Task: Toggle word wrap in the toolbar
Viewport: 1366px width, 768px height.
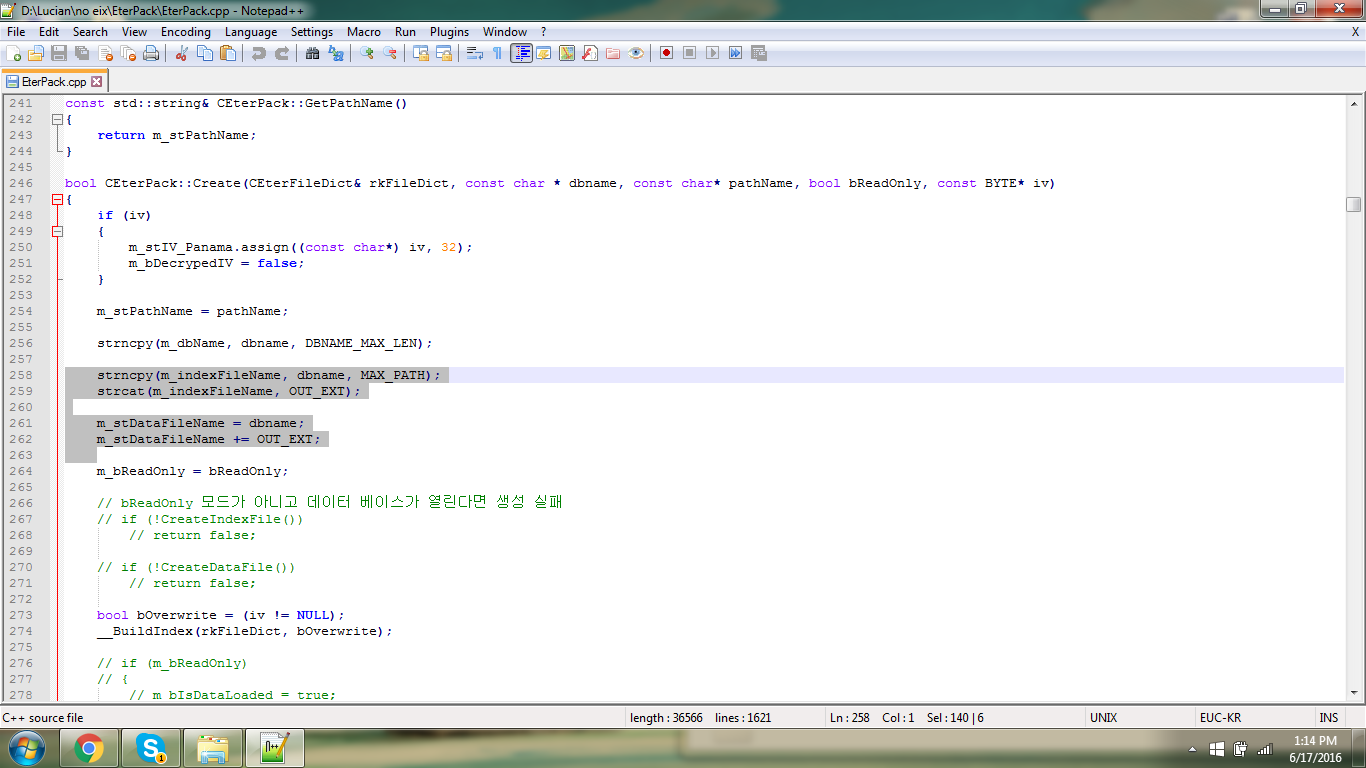Action: pos(475,53)
